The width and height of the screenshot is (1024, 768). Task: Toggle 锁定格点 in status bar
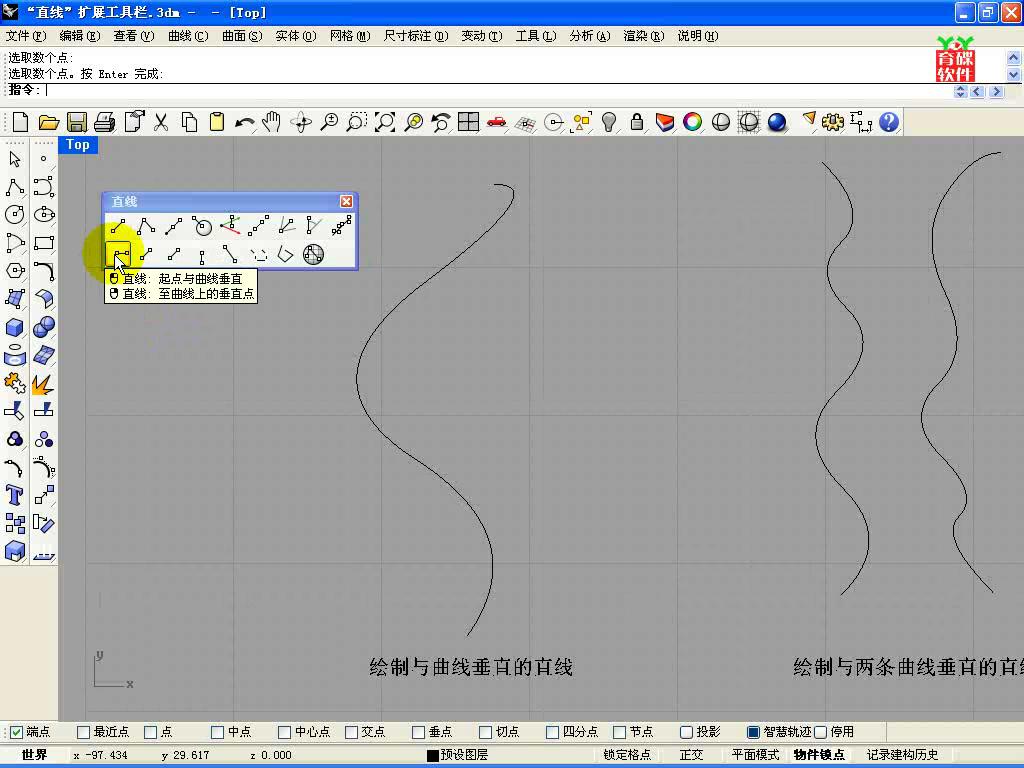coord(627,755)
